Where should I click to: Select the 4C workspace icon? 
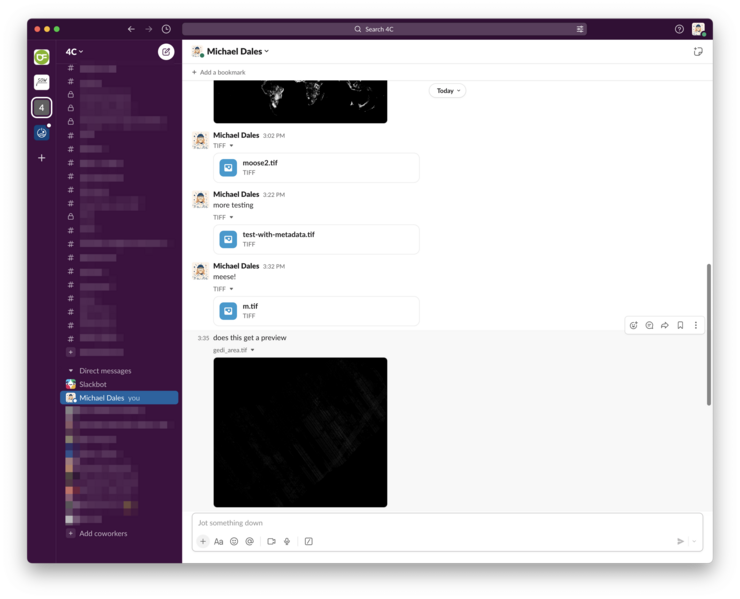click(x=42, y=108)
